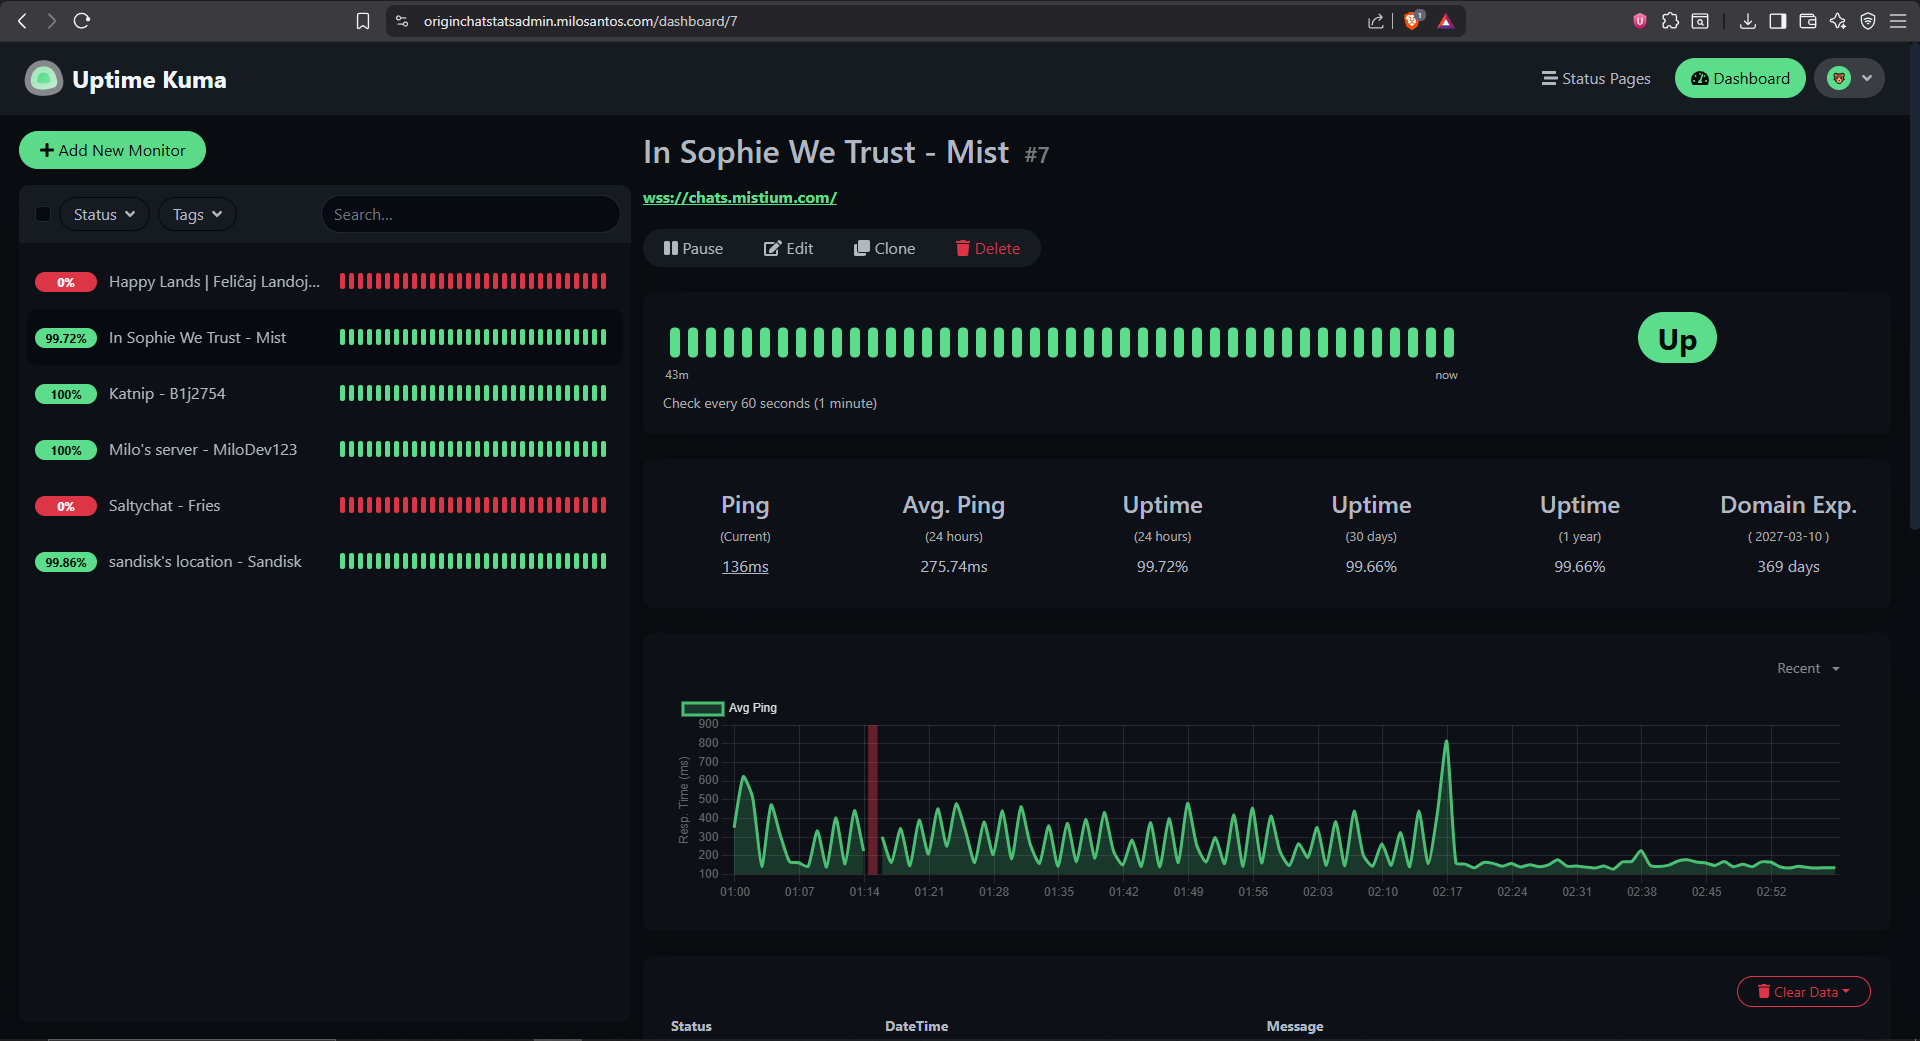The image size is (1920, 1041).
Task: Toggle the browser sidebar panel icon
Action: [1777, 21]
